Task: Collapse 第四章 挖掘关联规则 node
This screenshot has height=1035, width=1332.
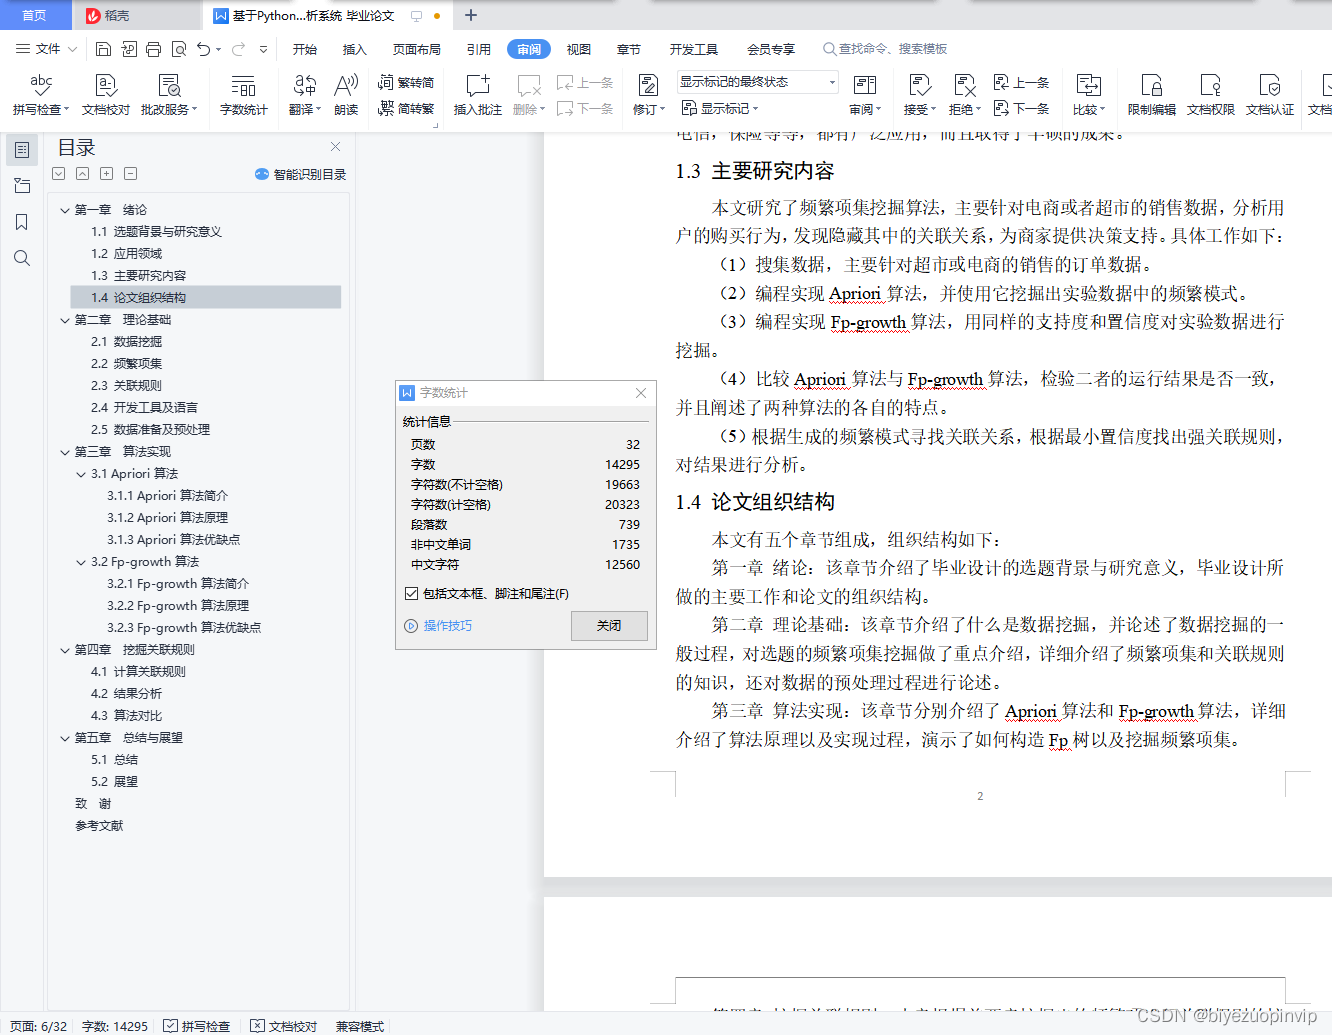Action: 65,650
